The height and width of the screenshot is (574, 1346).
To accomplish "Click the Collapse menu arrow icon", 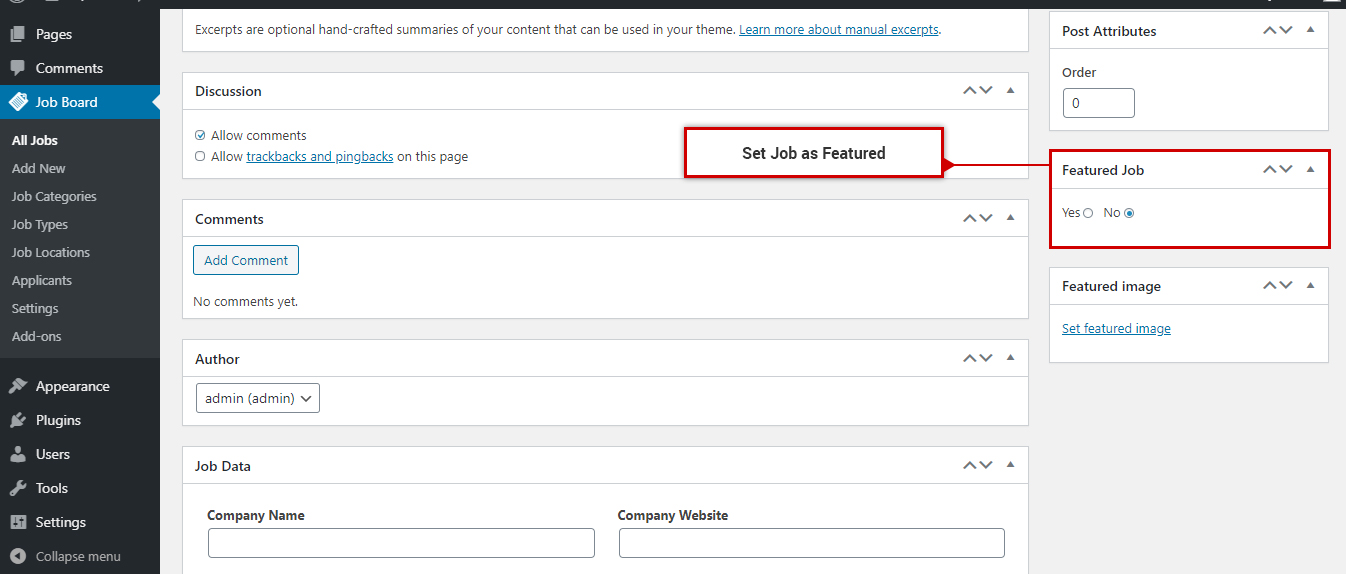I will tap(18, 556).
